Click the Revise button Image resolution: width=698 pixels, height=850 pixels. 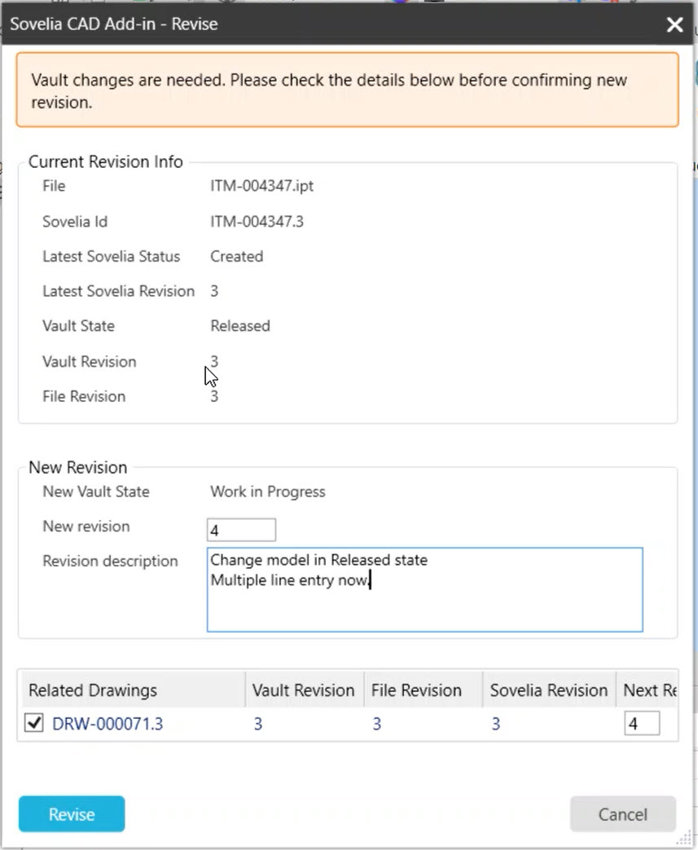(x=72, y=814)
